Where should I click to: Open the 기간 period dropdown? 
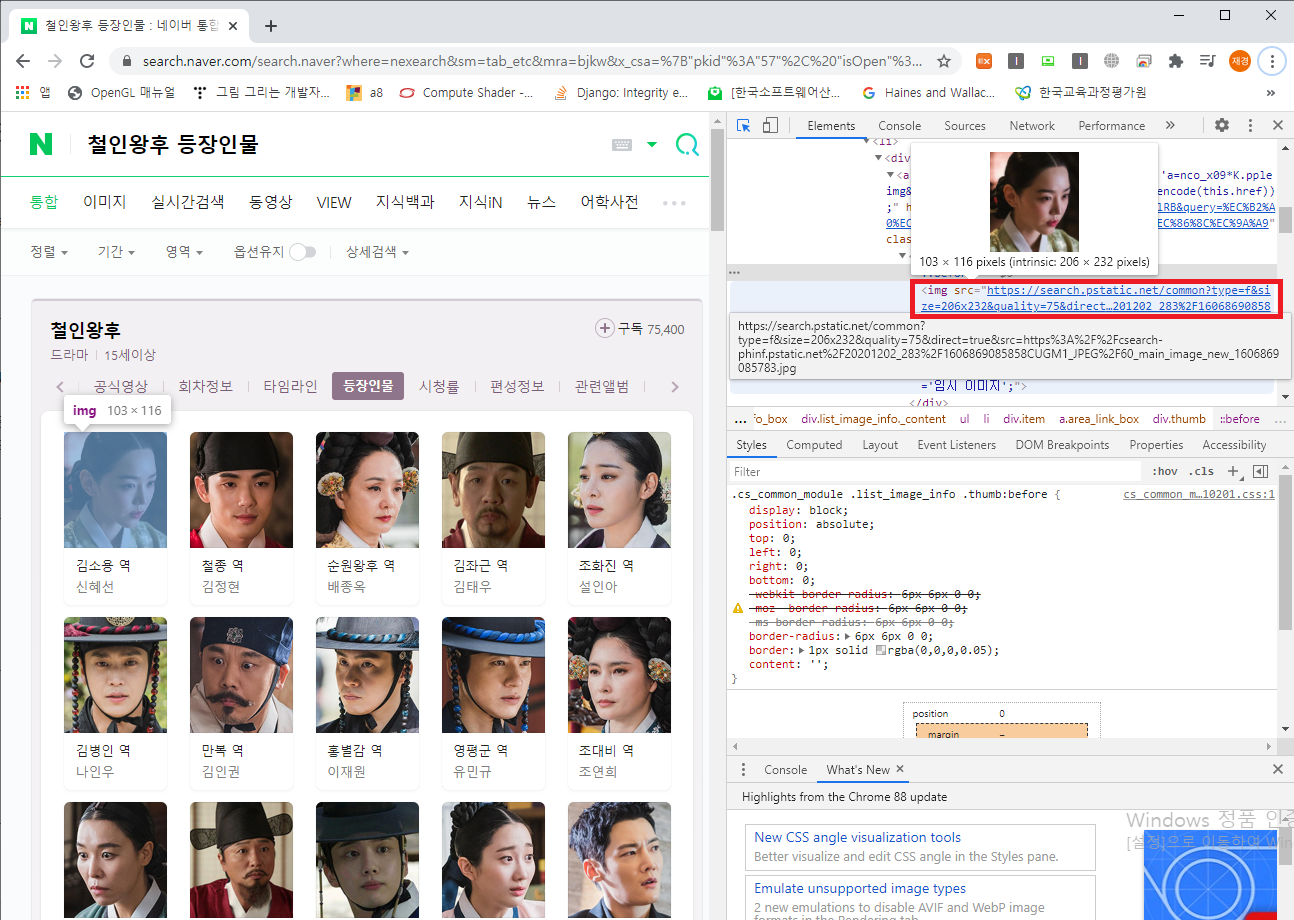[x=116, y=252]
